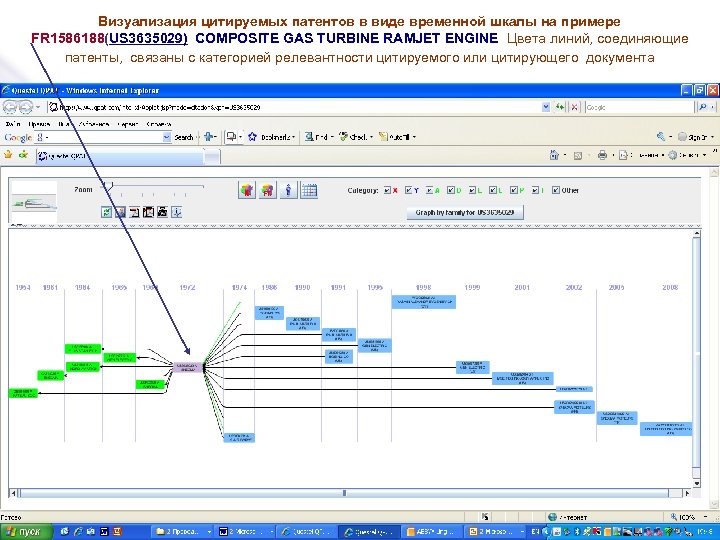Click the browser Forward arrow
This screenshot has height=540, width=720.
25,107
